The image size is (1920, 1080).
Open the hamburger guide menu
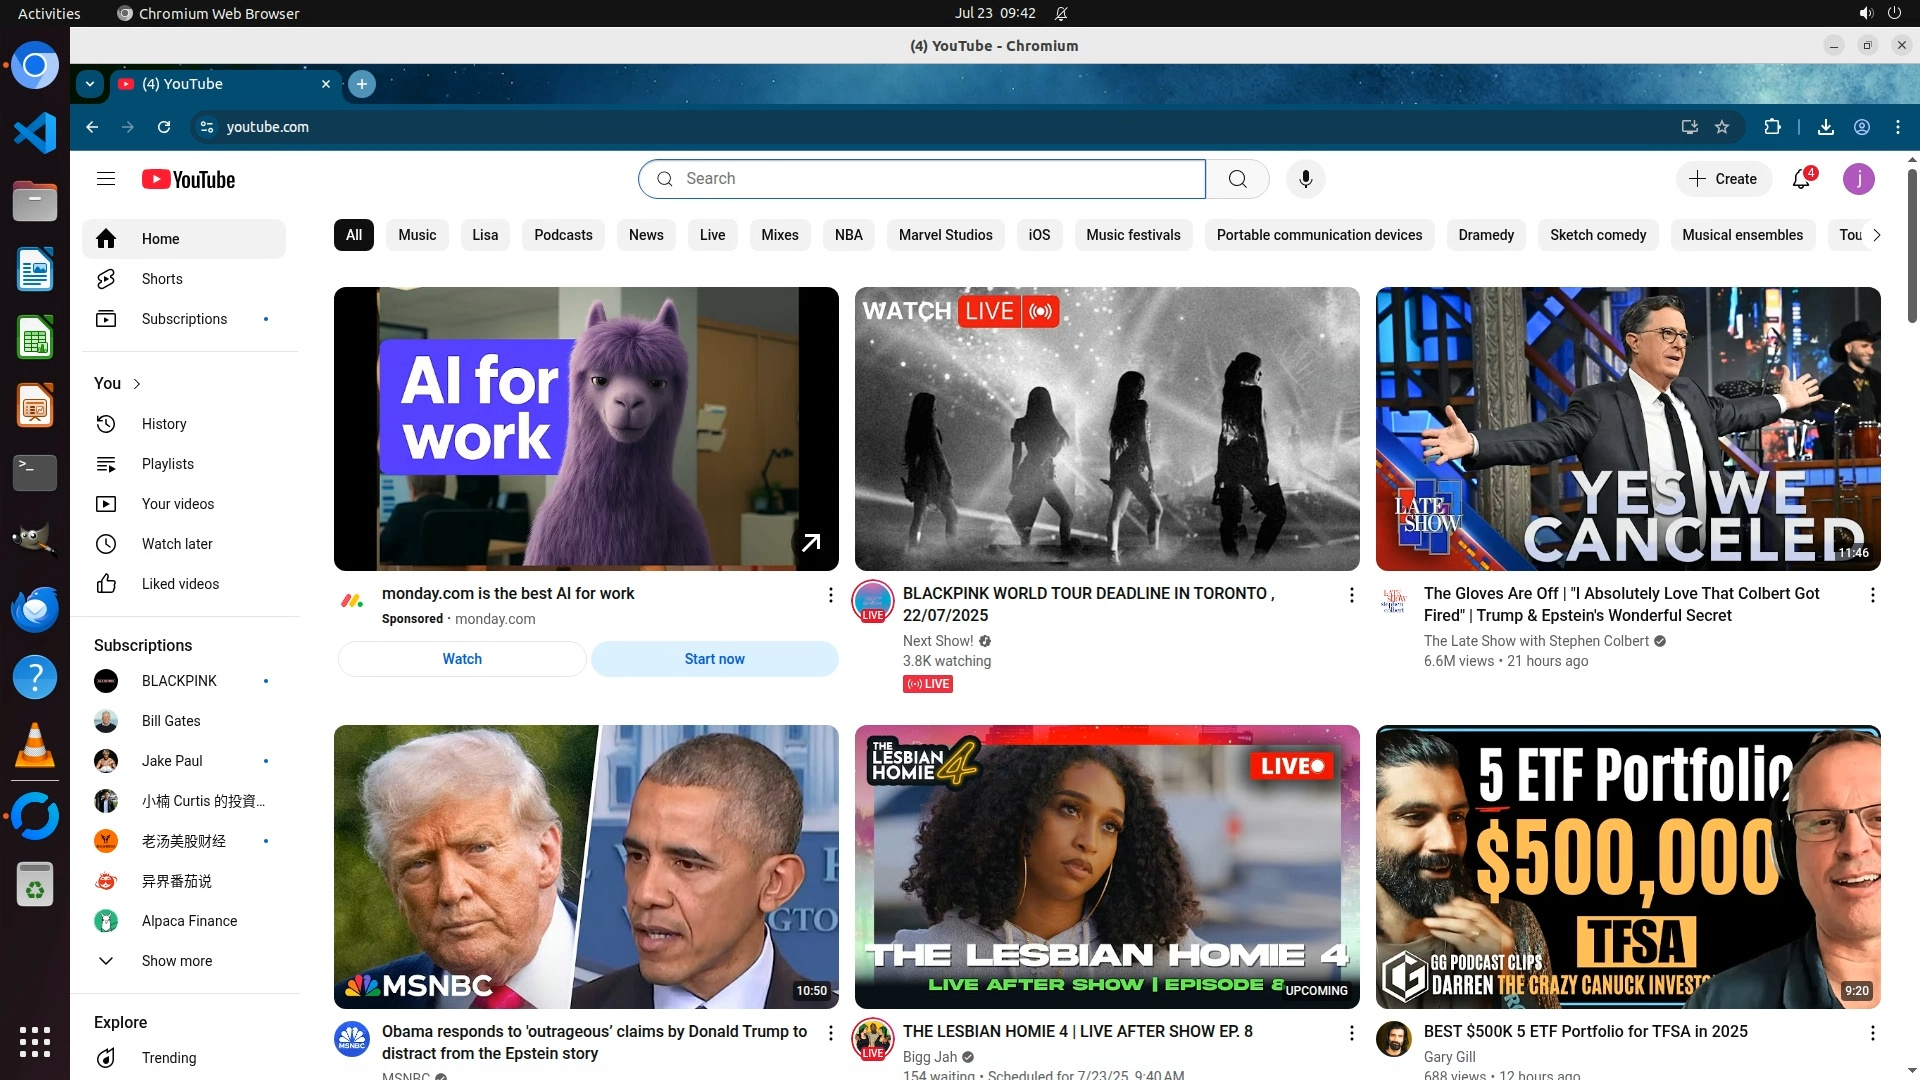(106, 179)
